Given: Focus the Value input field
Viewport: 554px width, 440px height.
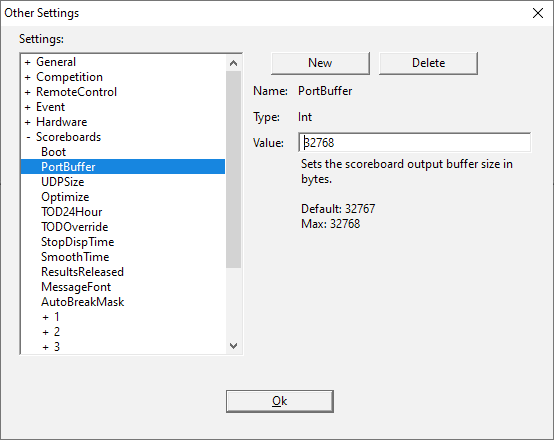Looking at the screenshot, I should coord(414,142).
